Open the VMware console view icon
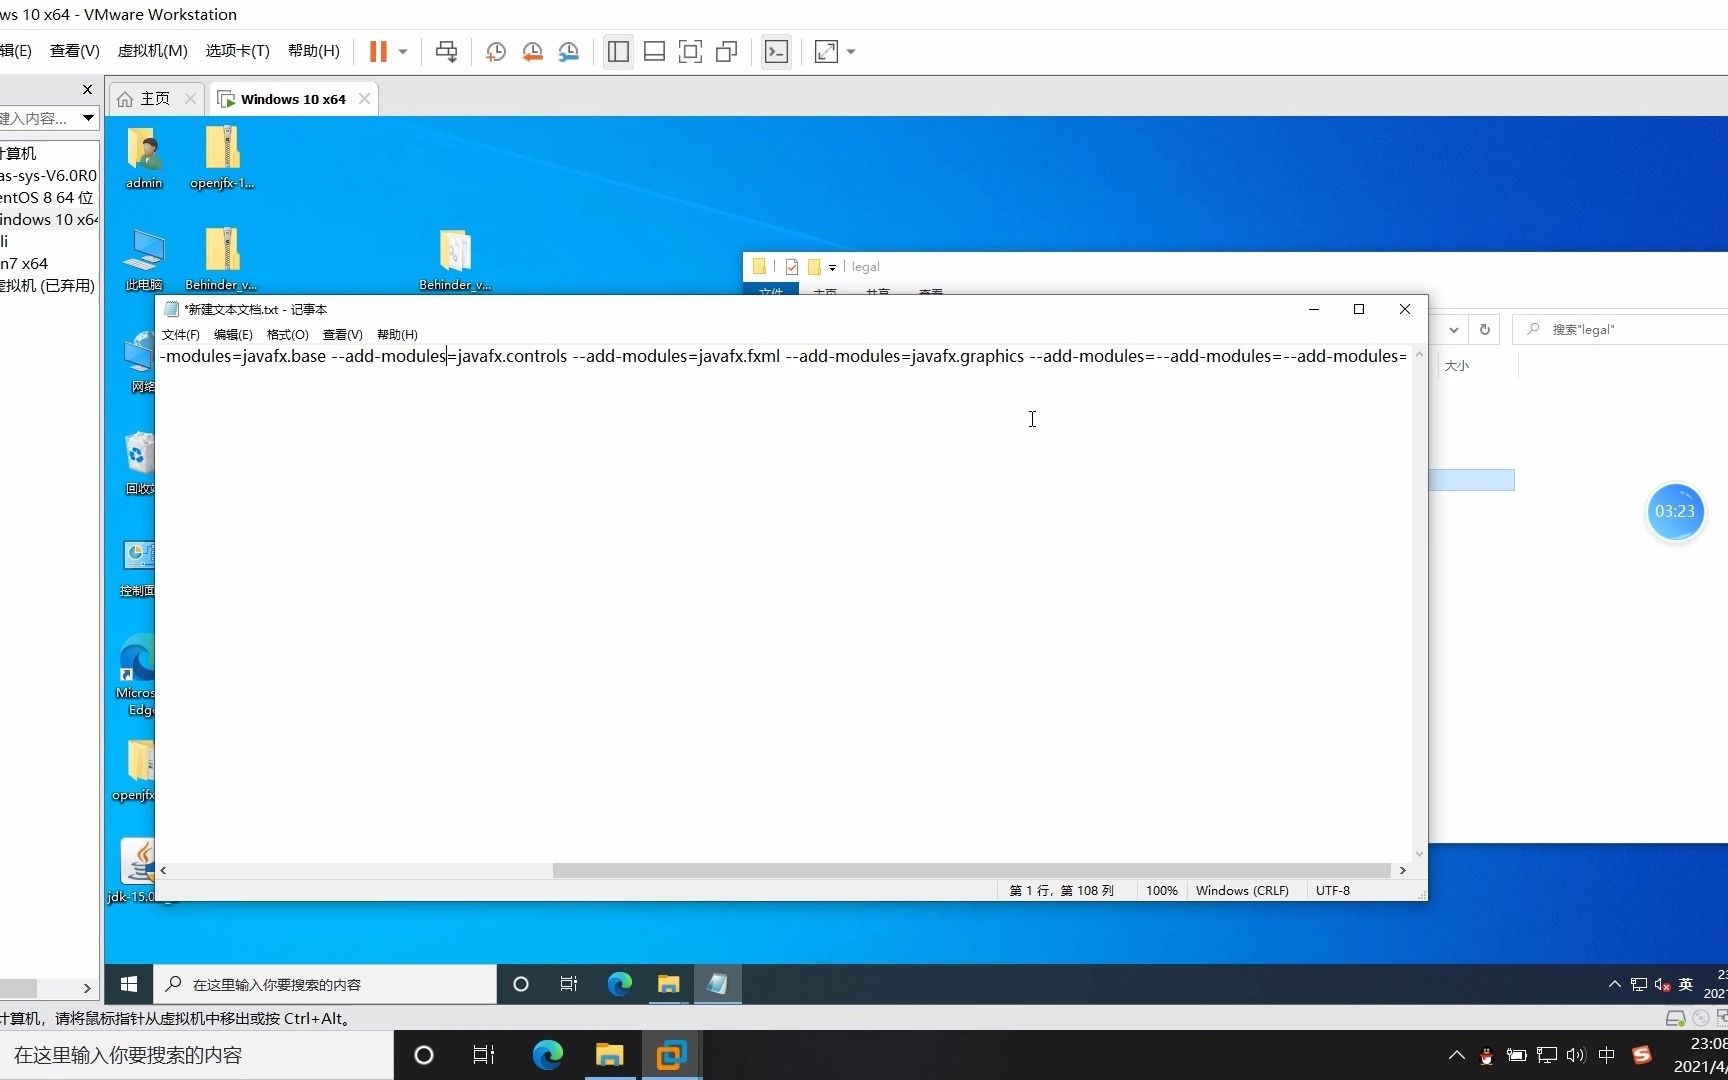Image resolution: width=1728 pixels, height=1080 pixels. tap(776, 51)
